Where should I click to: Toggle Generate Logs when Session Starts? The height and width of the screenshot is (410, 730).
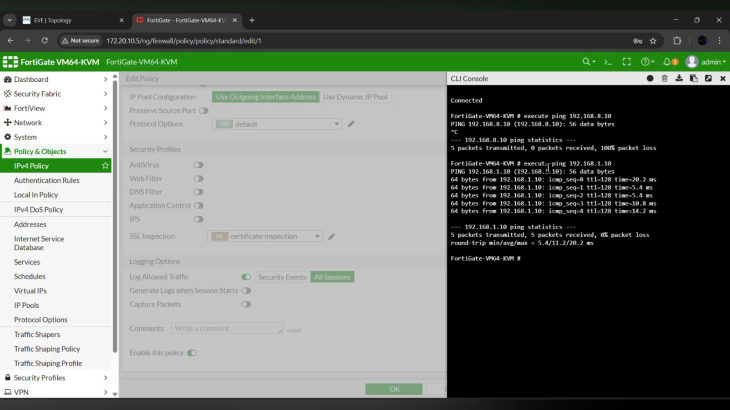click(x=246, y=290)
